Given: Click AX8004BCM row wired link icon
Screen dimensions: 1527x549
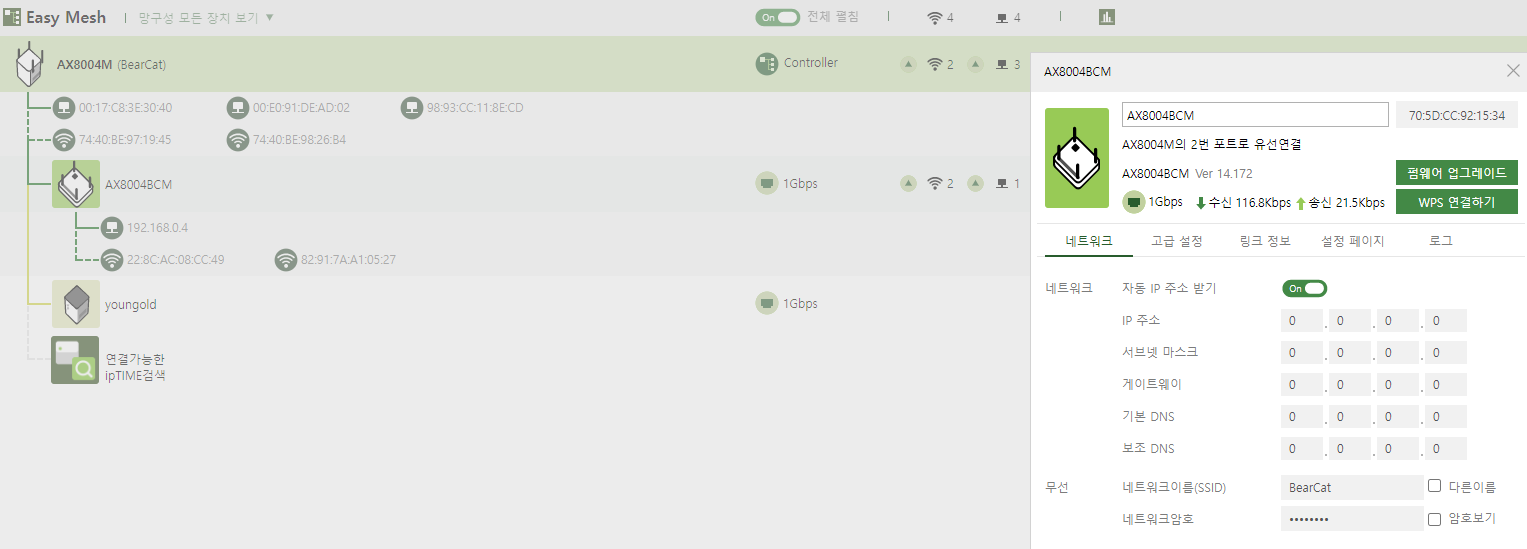Looking at the screenshot, I should tap(766, 184).
